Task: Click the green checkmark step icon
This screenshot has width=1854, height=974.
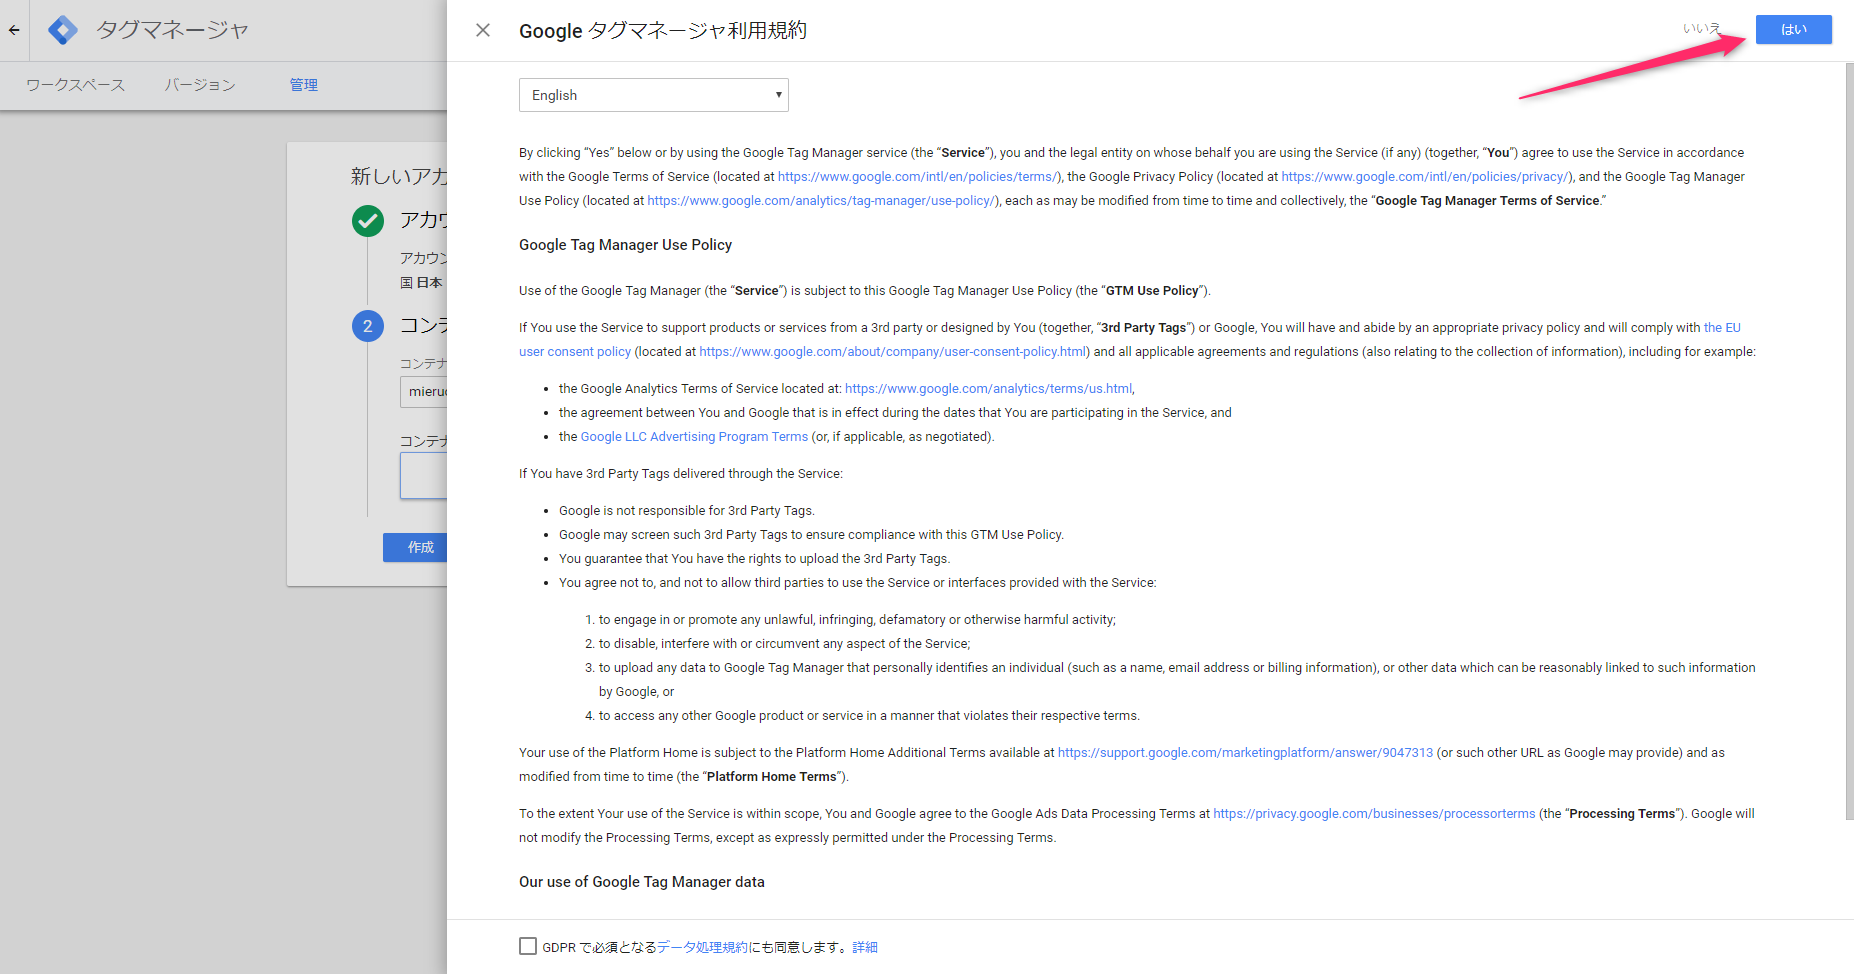Action: [368, 220]
